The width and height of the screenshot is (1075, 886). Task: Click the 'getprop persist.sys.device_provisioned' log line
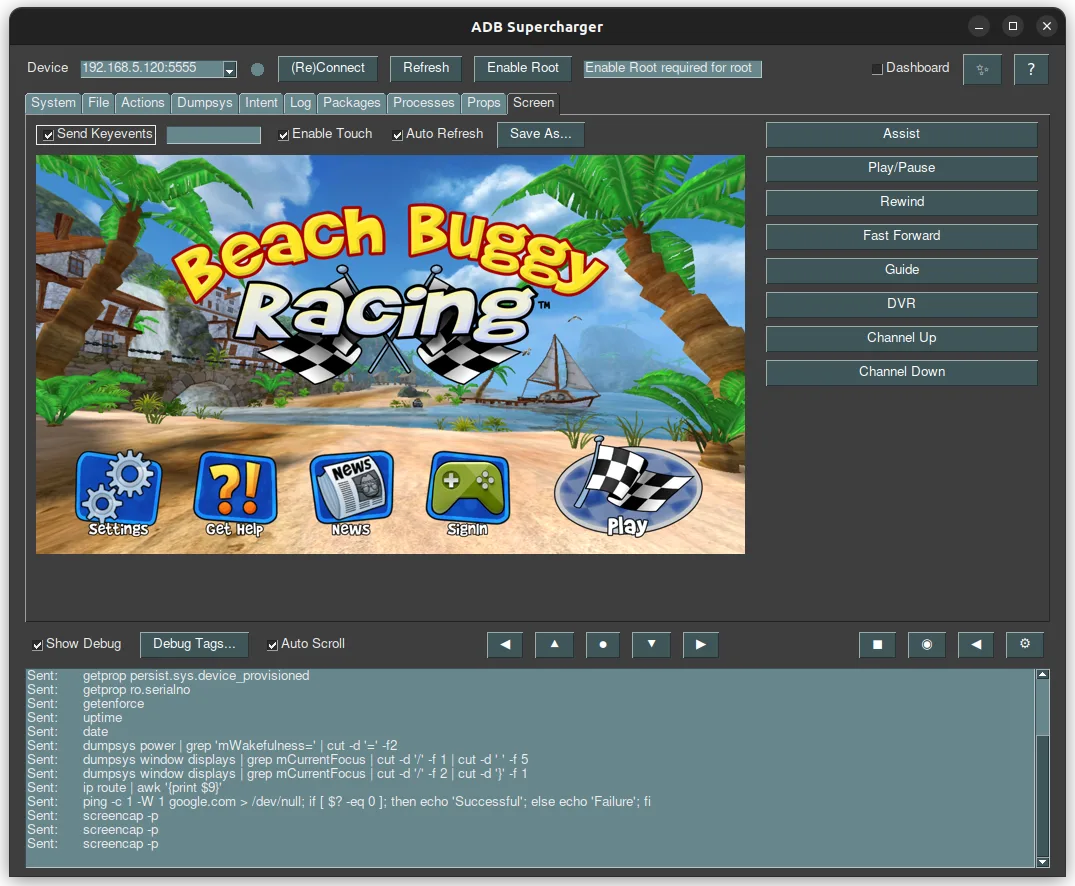coord(196,676)
